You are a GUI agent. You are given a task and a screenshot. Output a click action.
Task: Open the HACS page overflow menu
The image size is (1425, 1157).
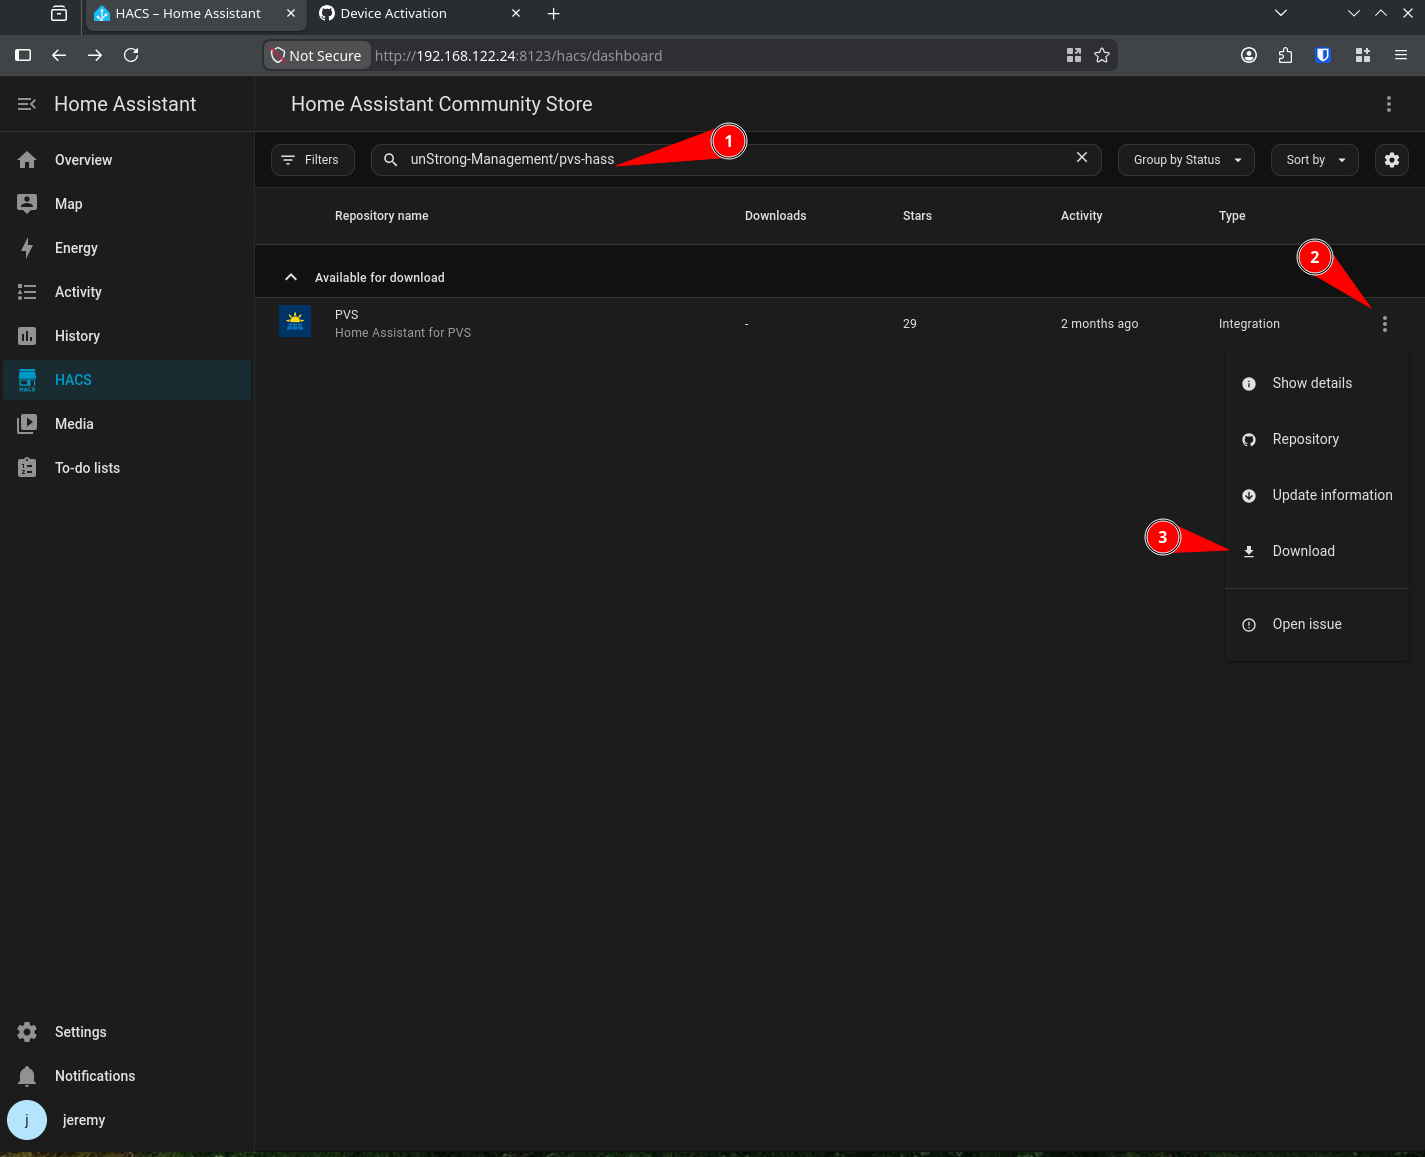coord(1388,104)
